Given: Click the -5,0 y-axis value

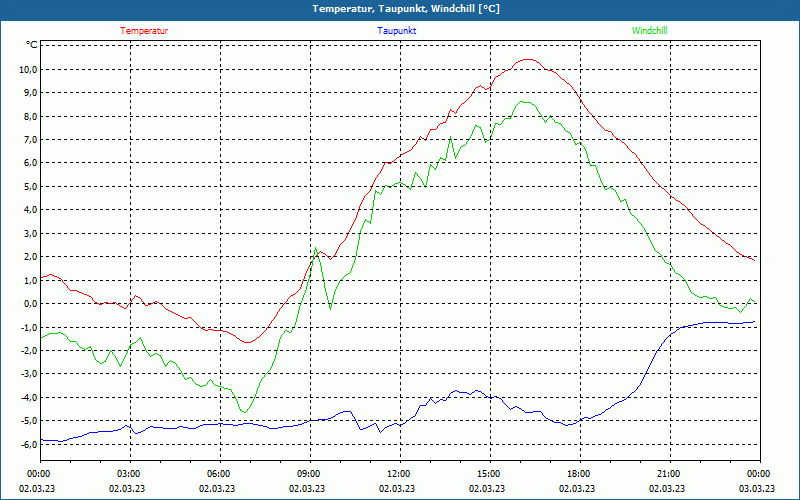Looking at the screenshot, I should pos(28,421).
